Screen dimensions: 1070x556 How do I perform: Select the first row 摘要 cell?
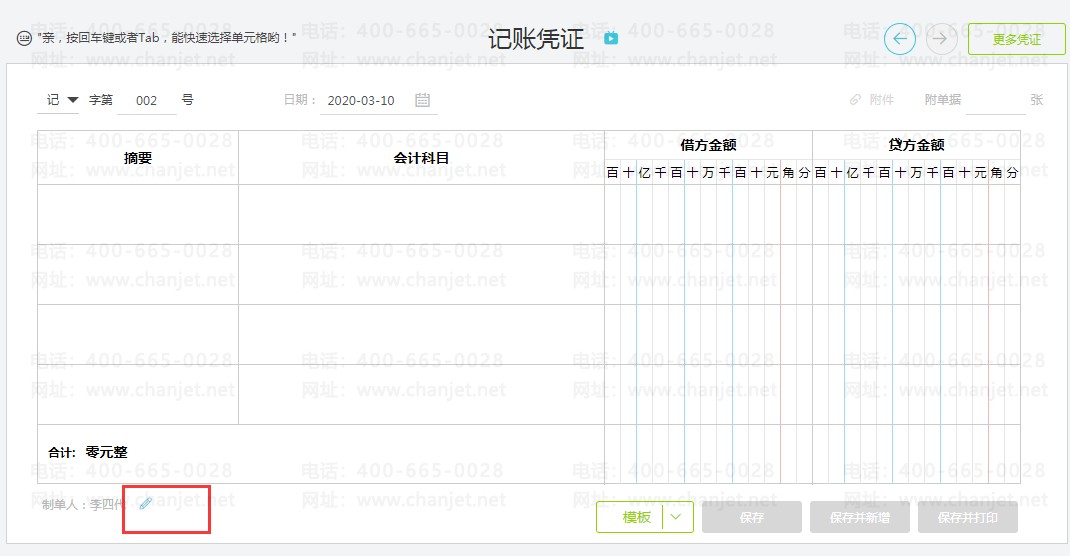[138, 214]
